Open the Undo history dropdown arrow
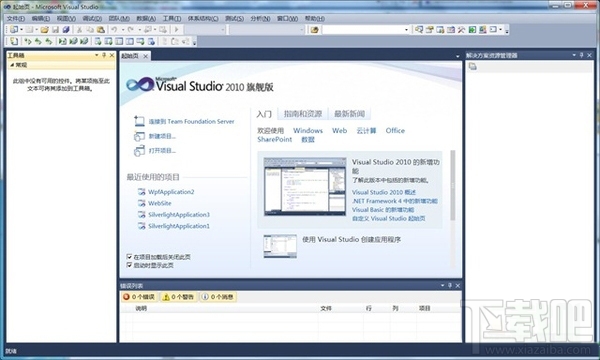Screen dimensions: 600x360 tap(123, 29)
